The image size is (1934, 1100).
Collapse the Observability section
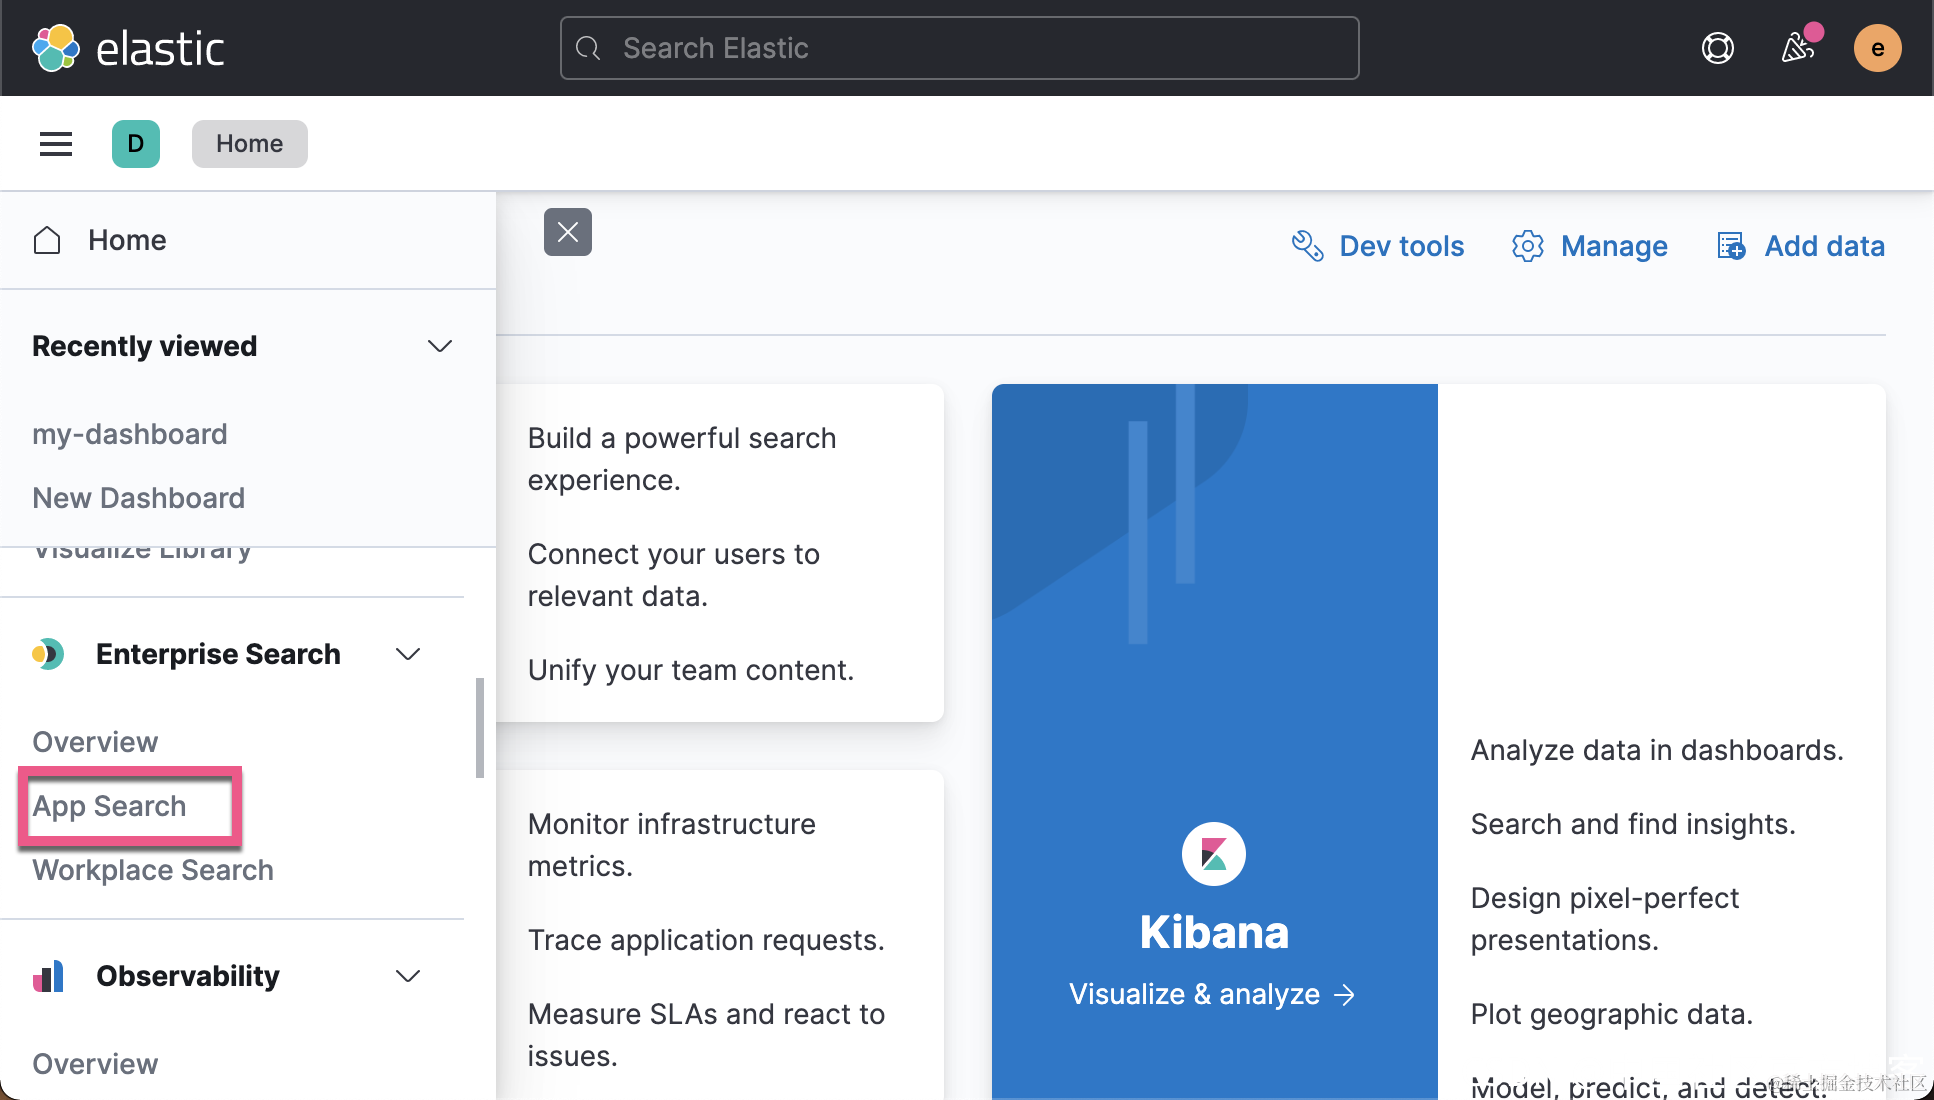click(x=408, y=976)
